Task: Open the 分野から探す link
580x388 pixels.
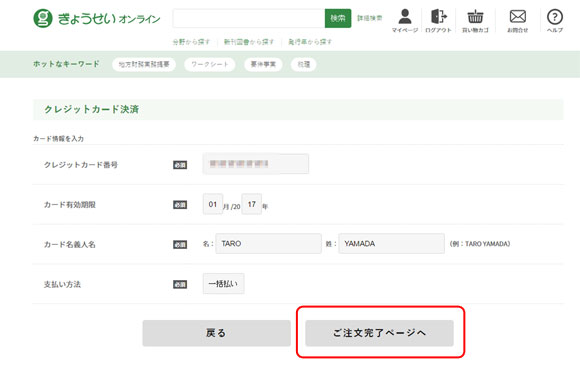Action: coord(191,42)
